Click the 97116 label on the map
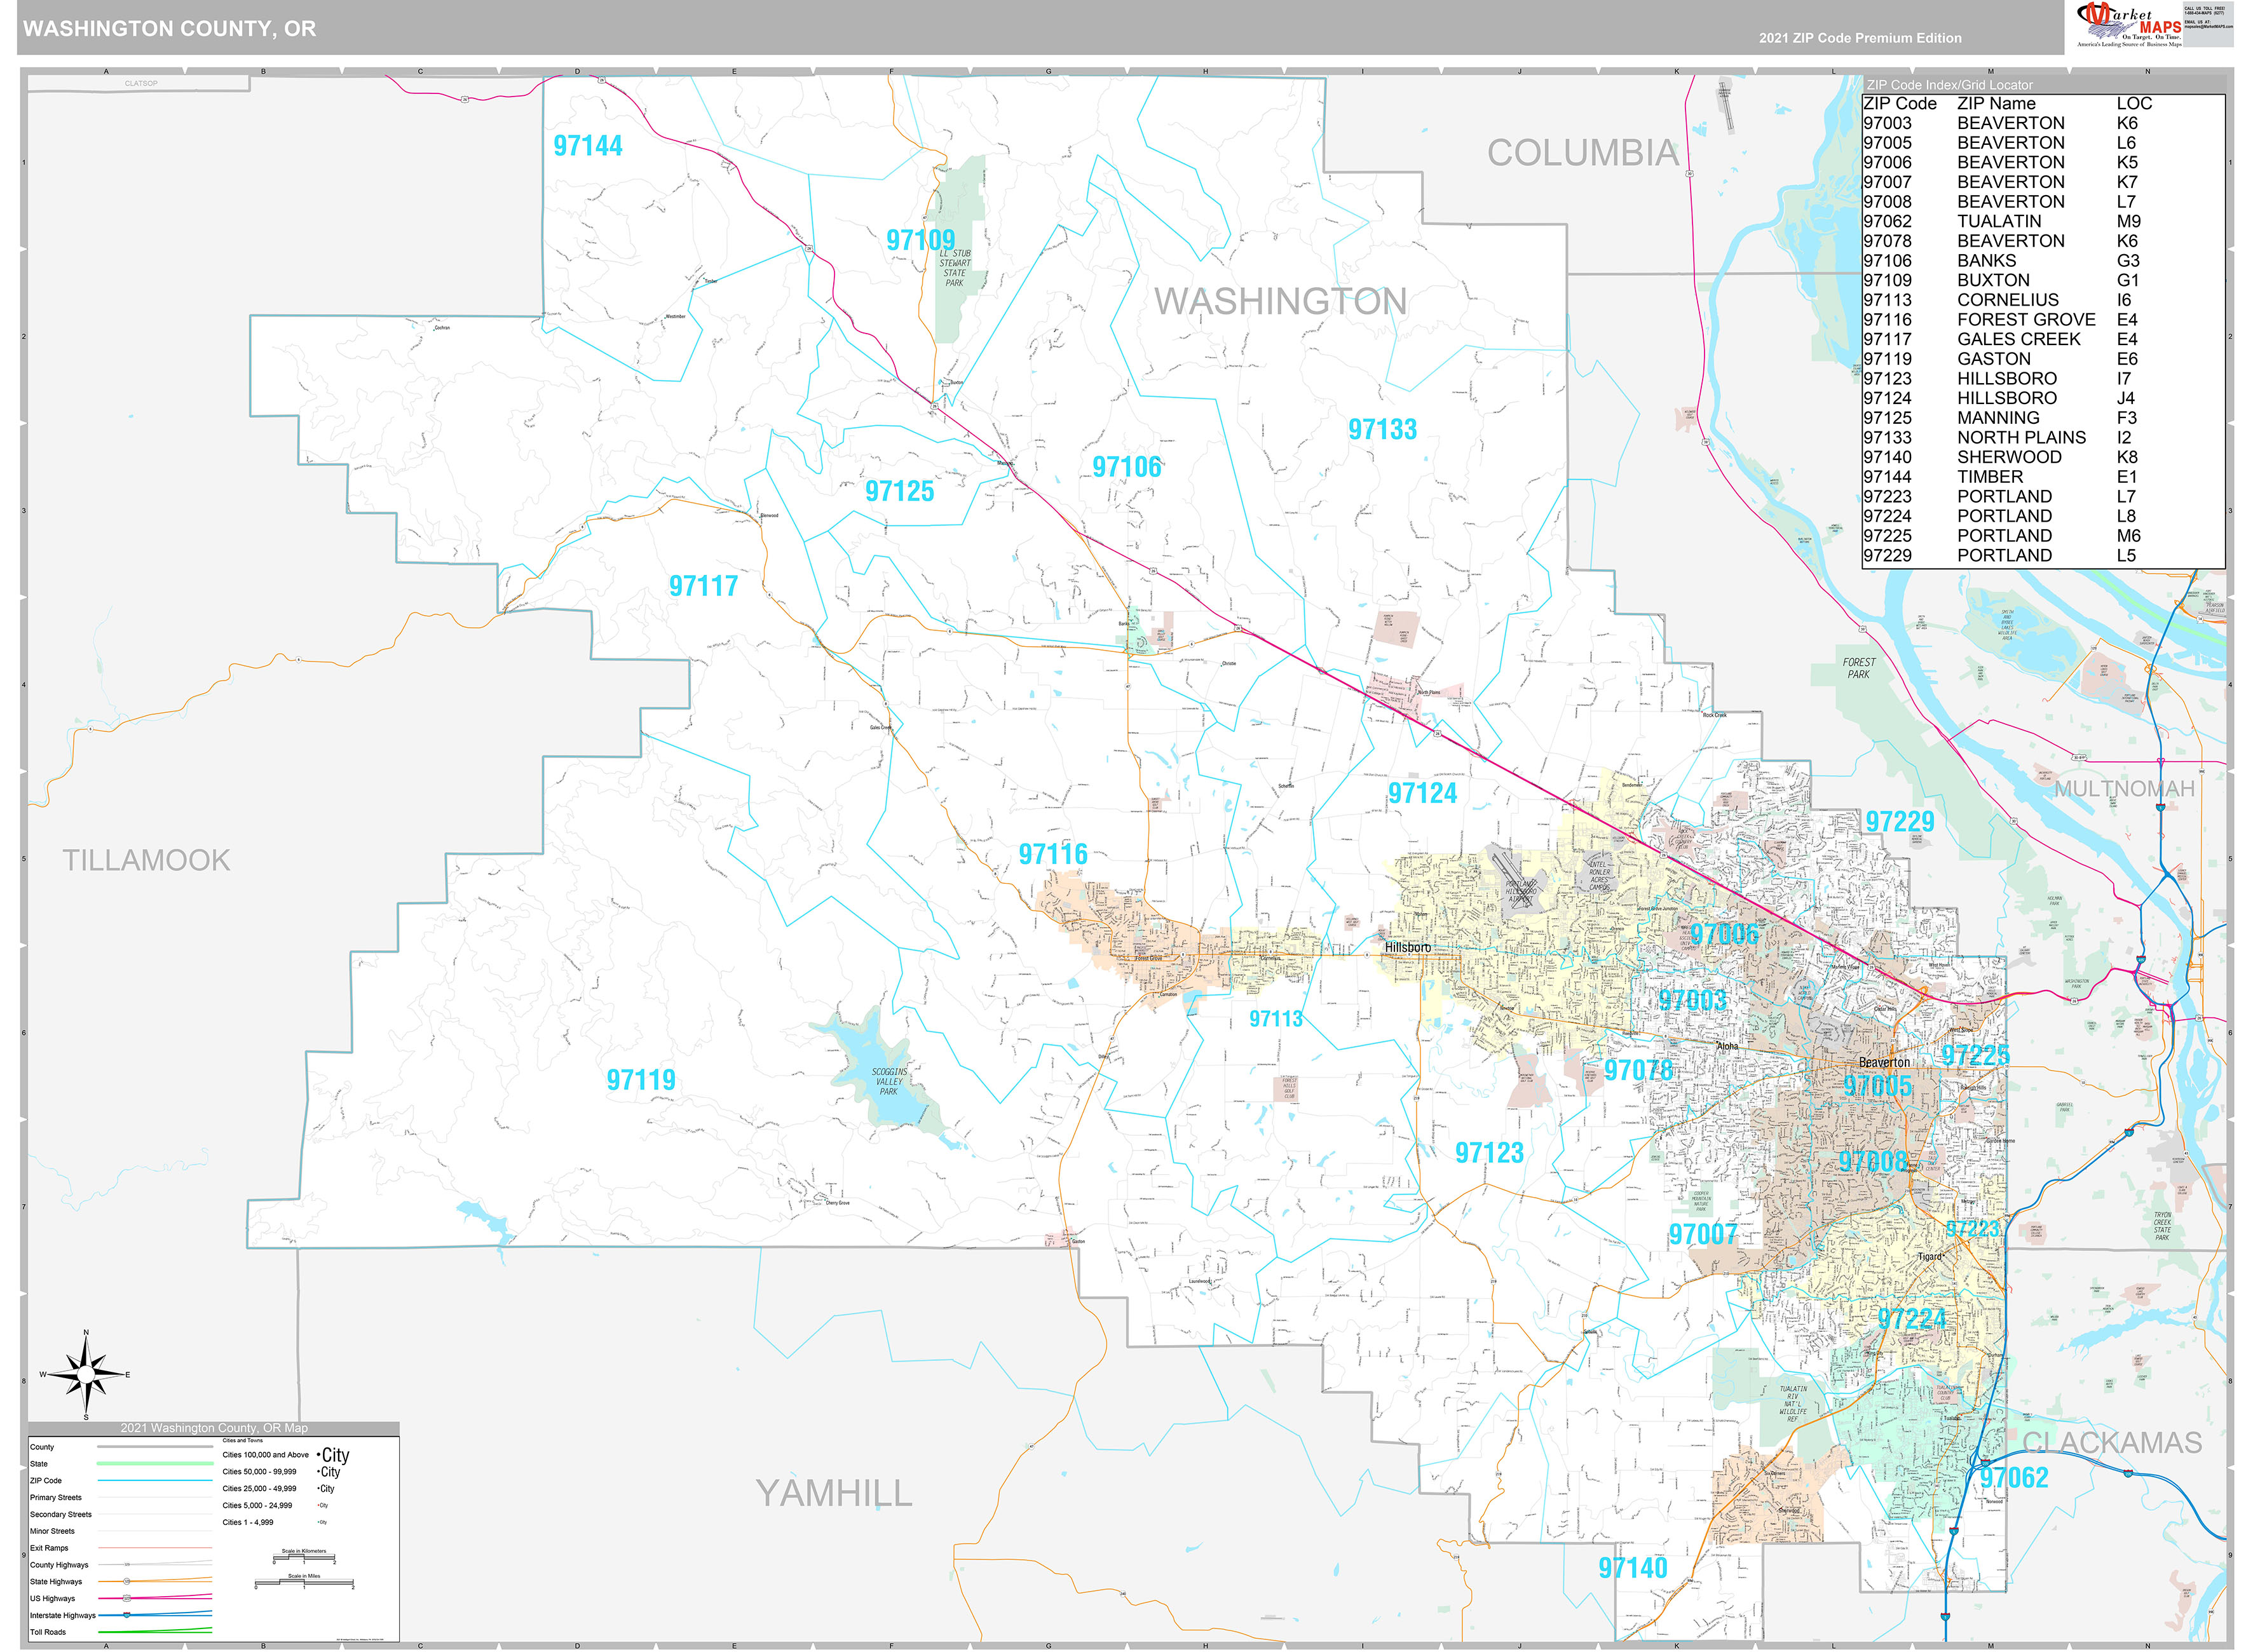Viewport: 2253px width, 1652px height. [1052, 854]
